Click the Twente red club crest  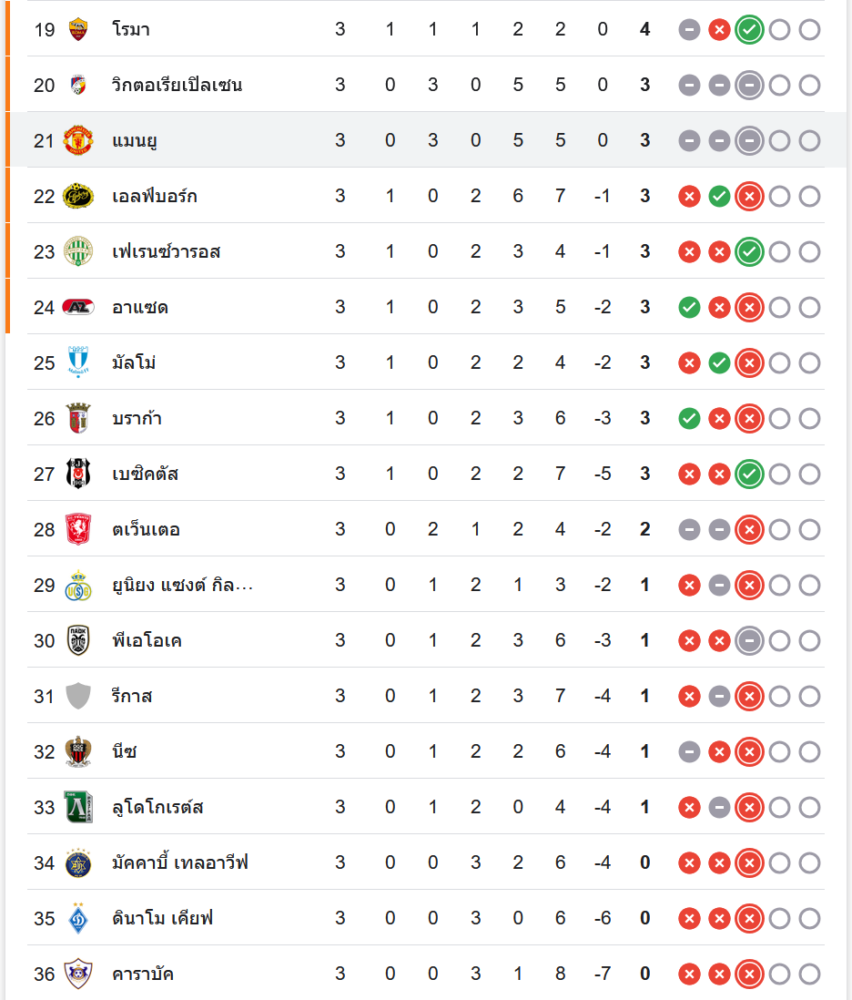[78, 529]
